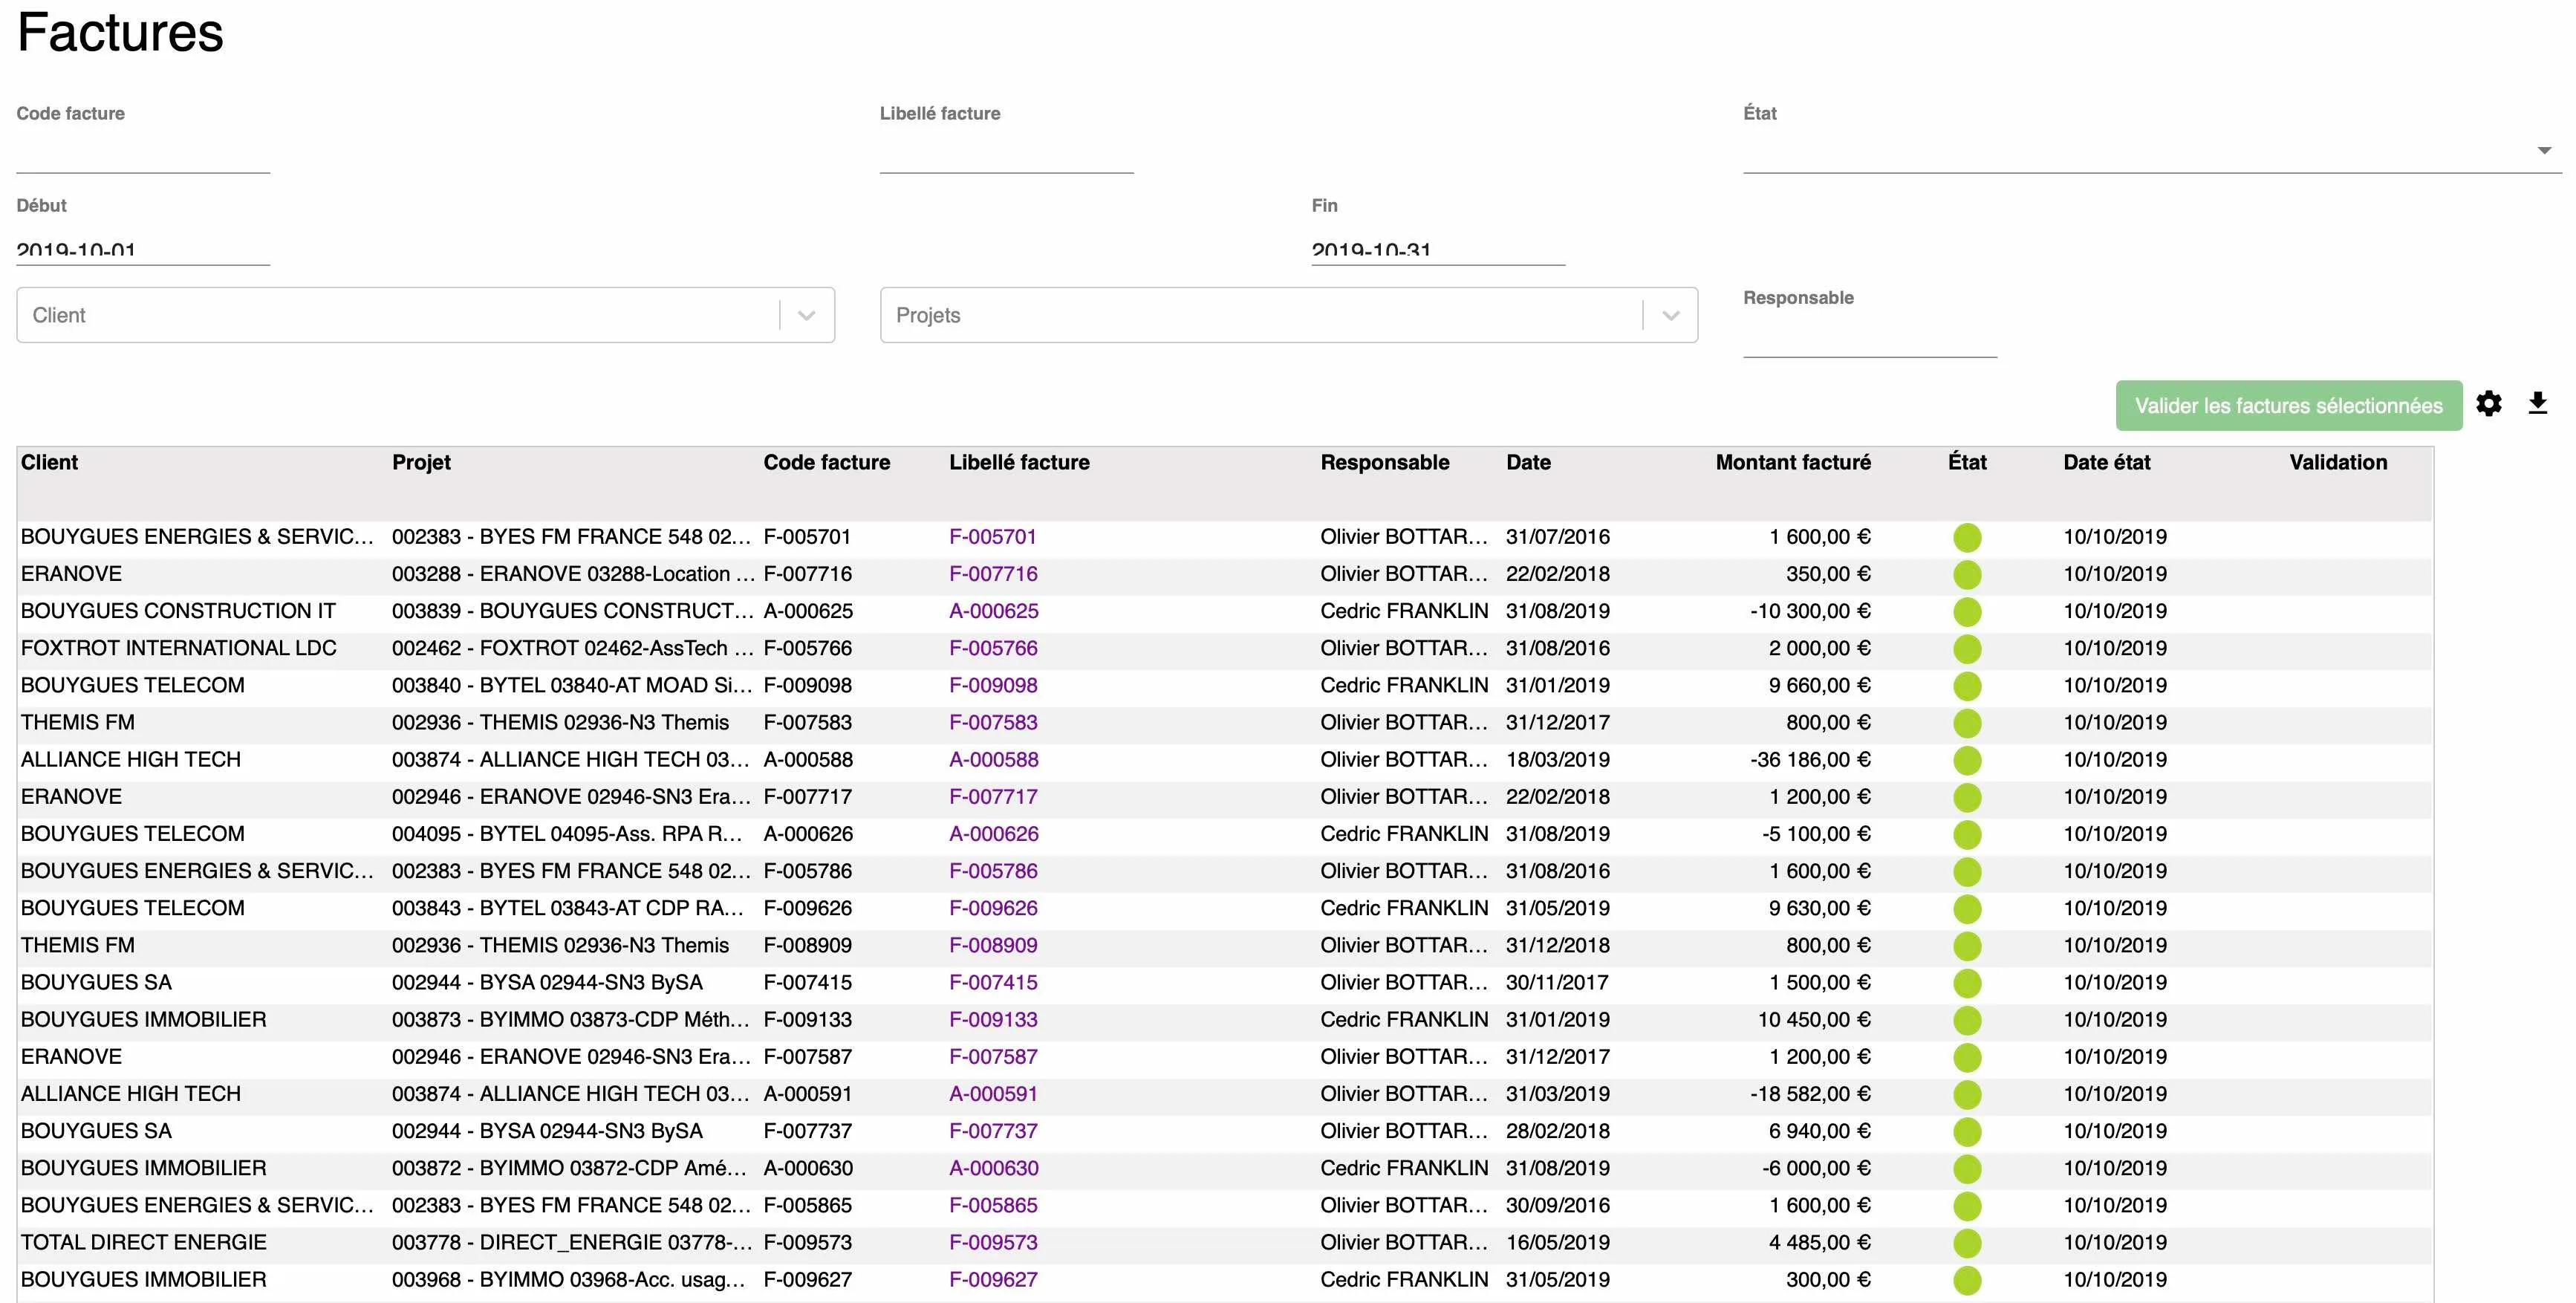Click green status dot for A-000630 row
The image size is (2576, 1303).
tap(1967, 1169)
